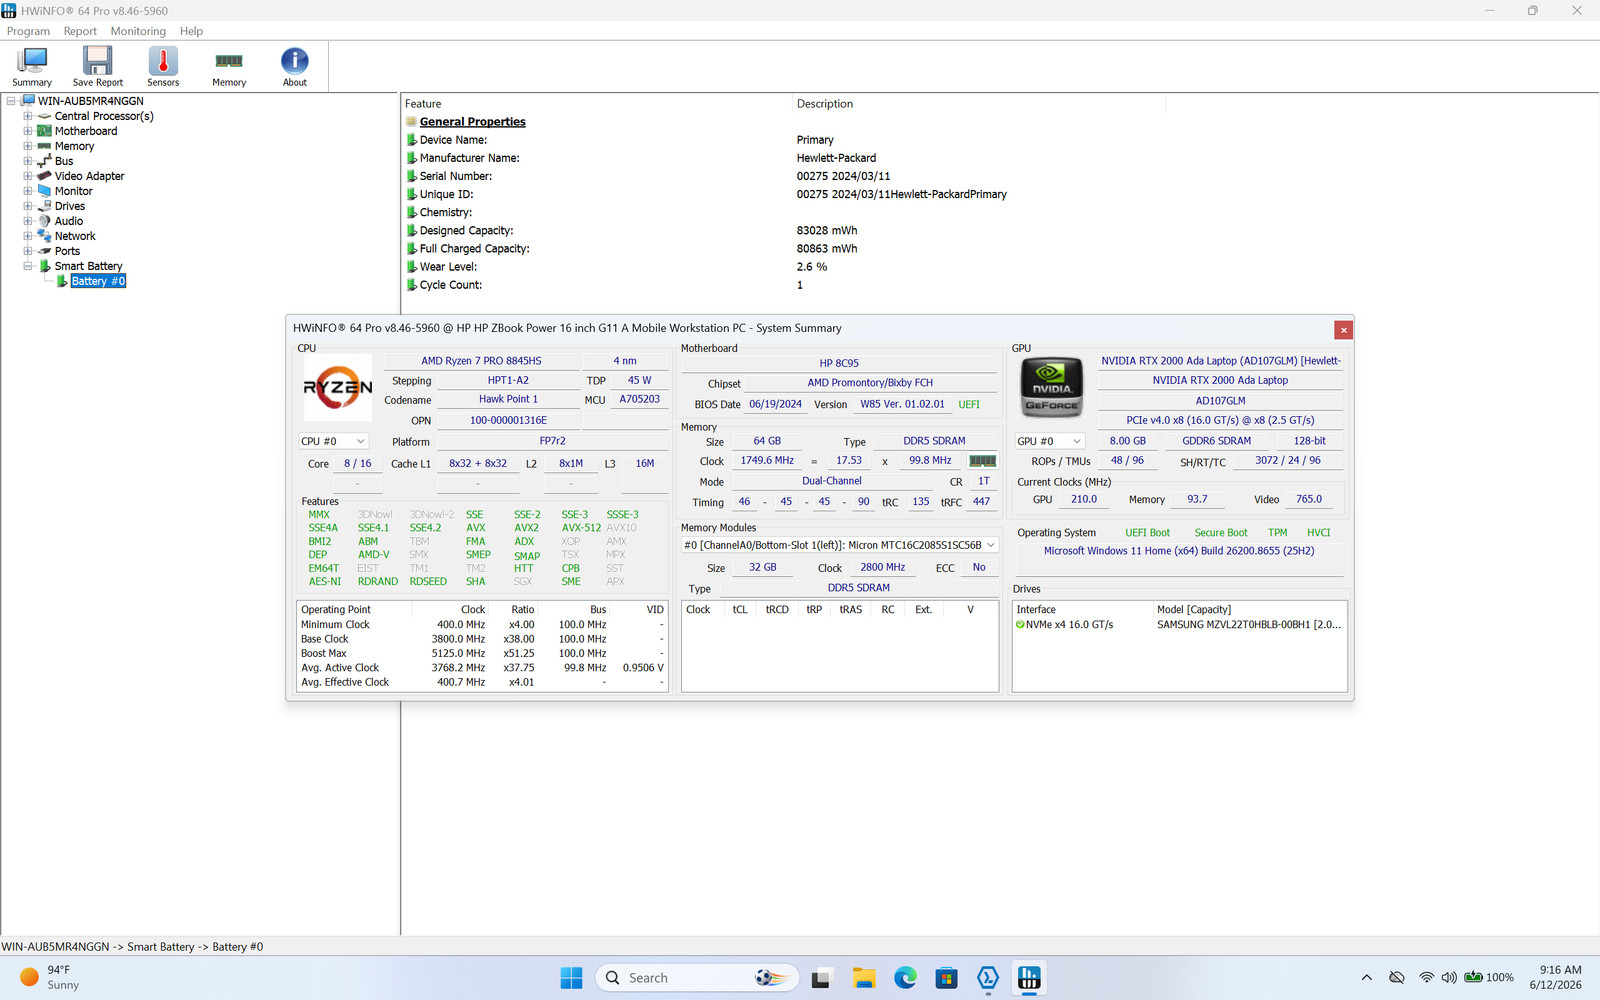Show hidden tray icons chevron
The width and height of the screenshot is (1600, 1000).
(1366, 978)
